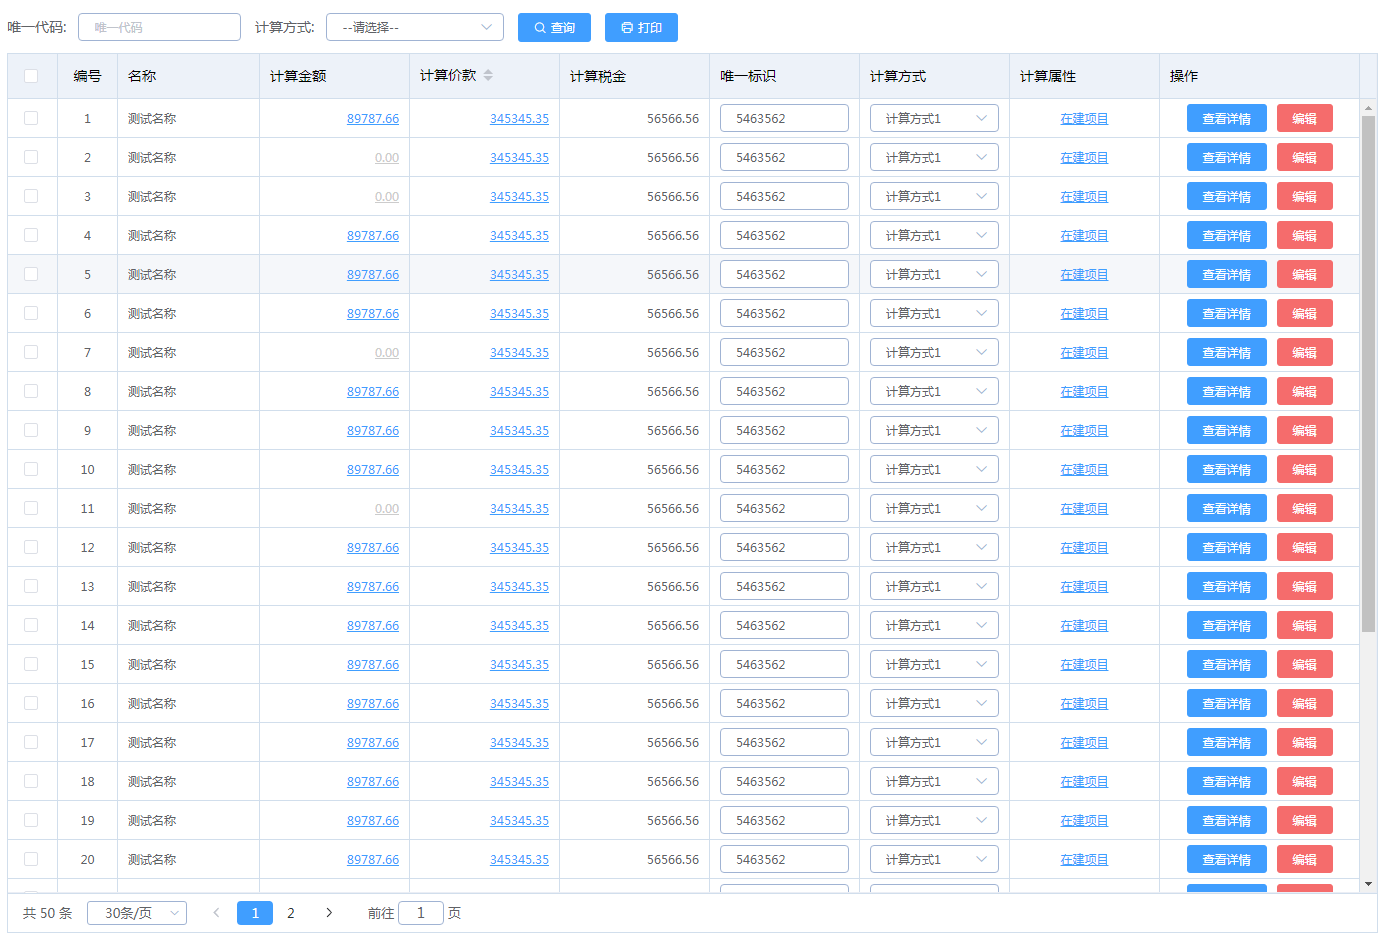Click 编辑 button for row 13
Image resolution: width=1388 pixels, height=937 pixels.
[1305, 586]
